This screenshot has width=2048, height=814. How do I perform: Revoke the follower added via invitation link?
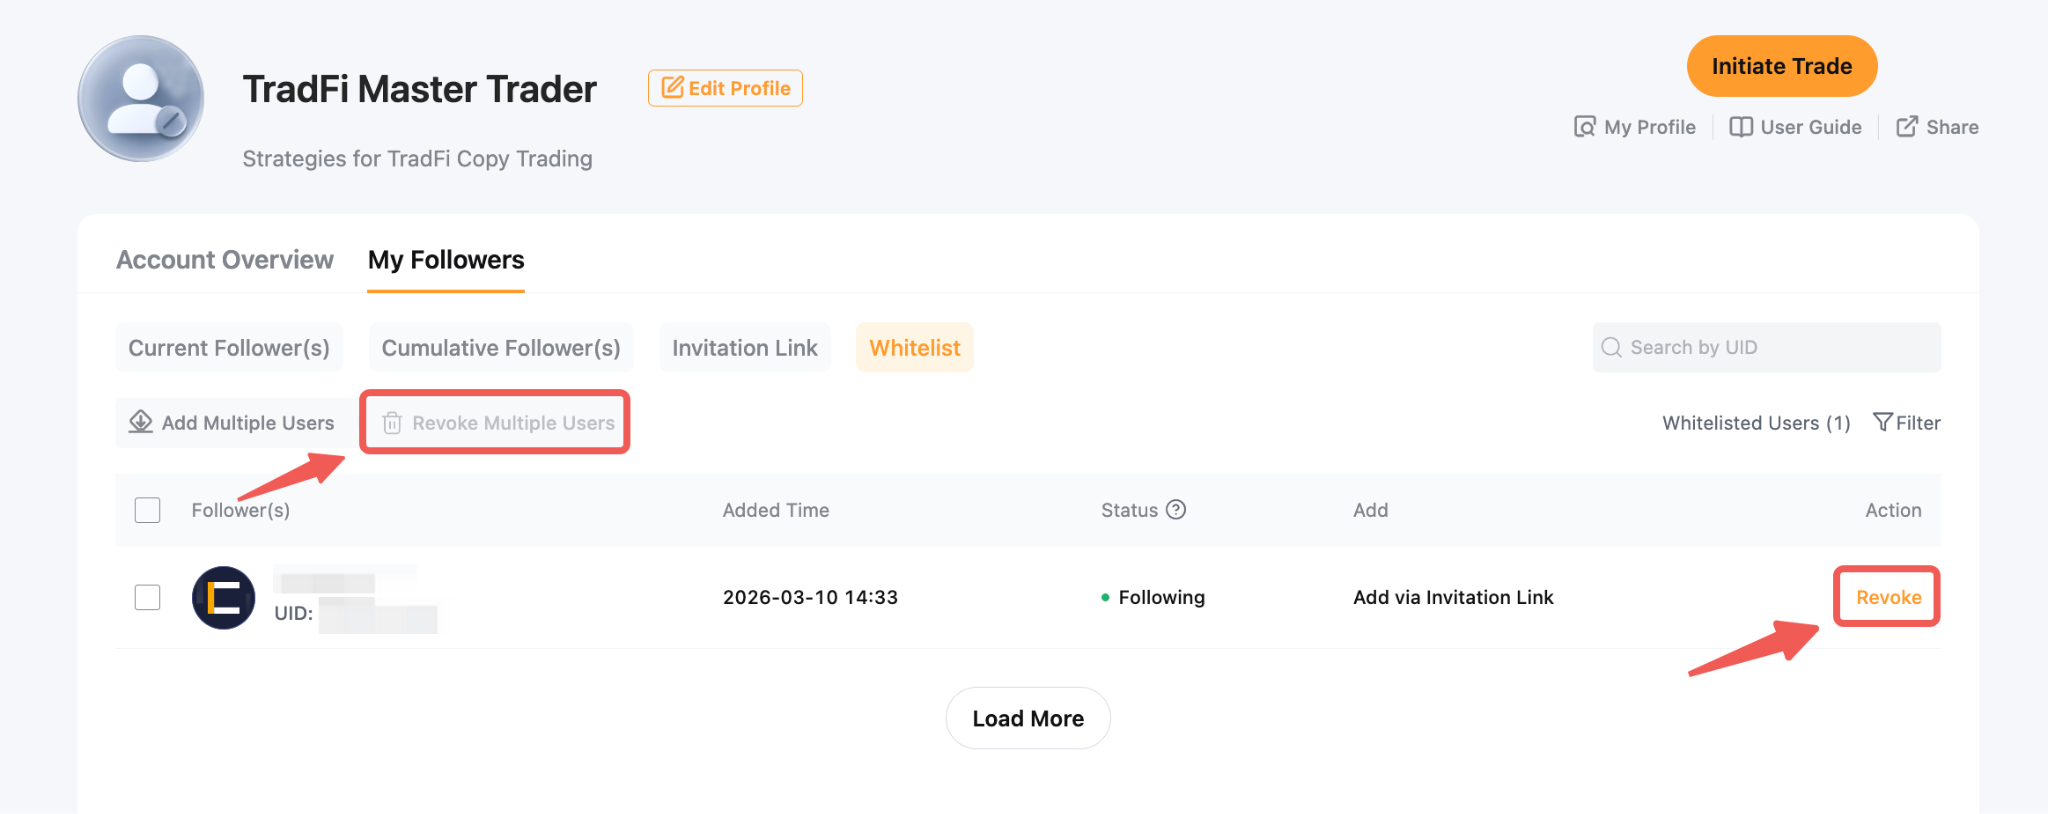1887,597
